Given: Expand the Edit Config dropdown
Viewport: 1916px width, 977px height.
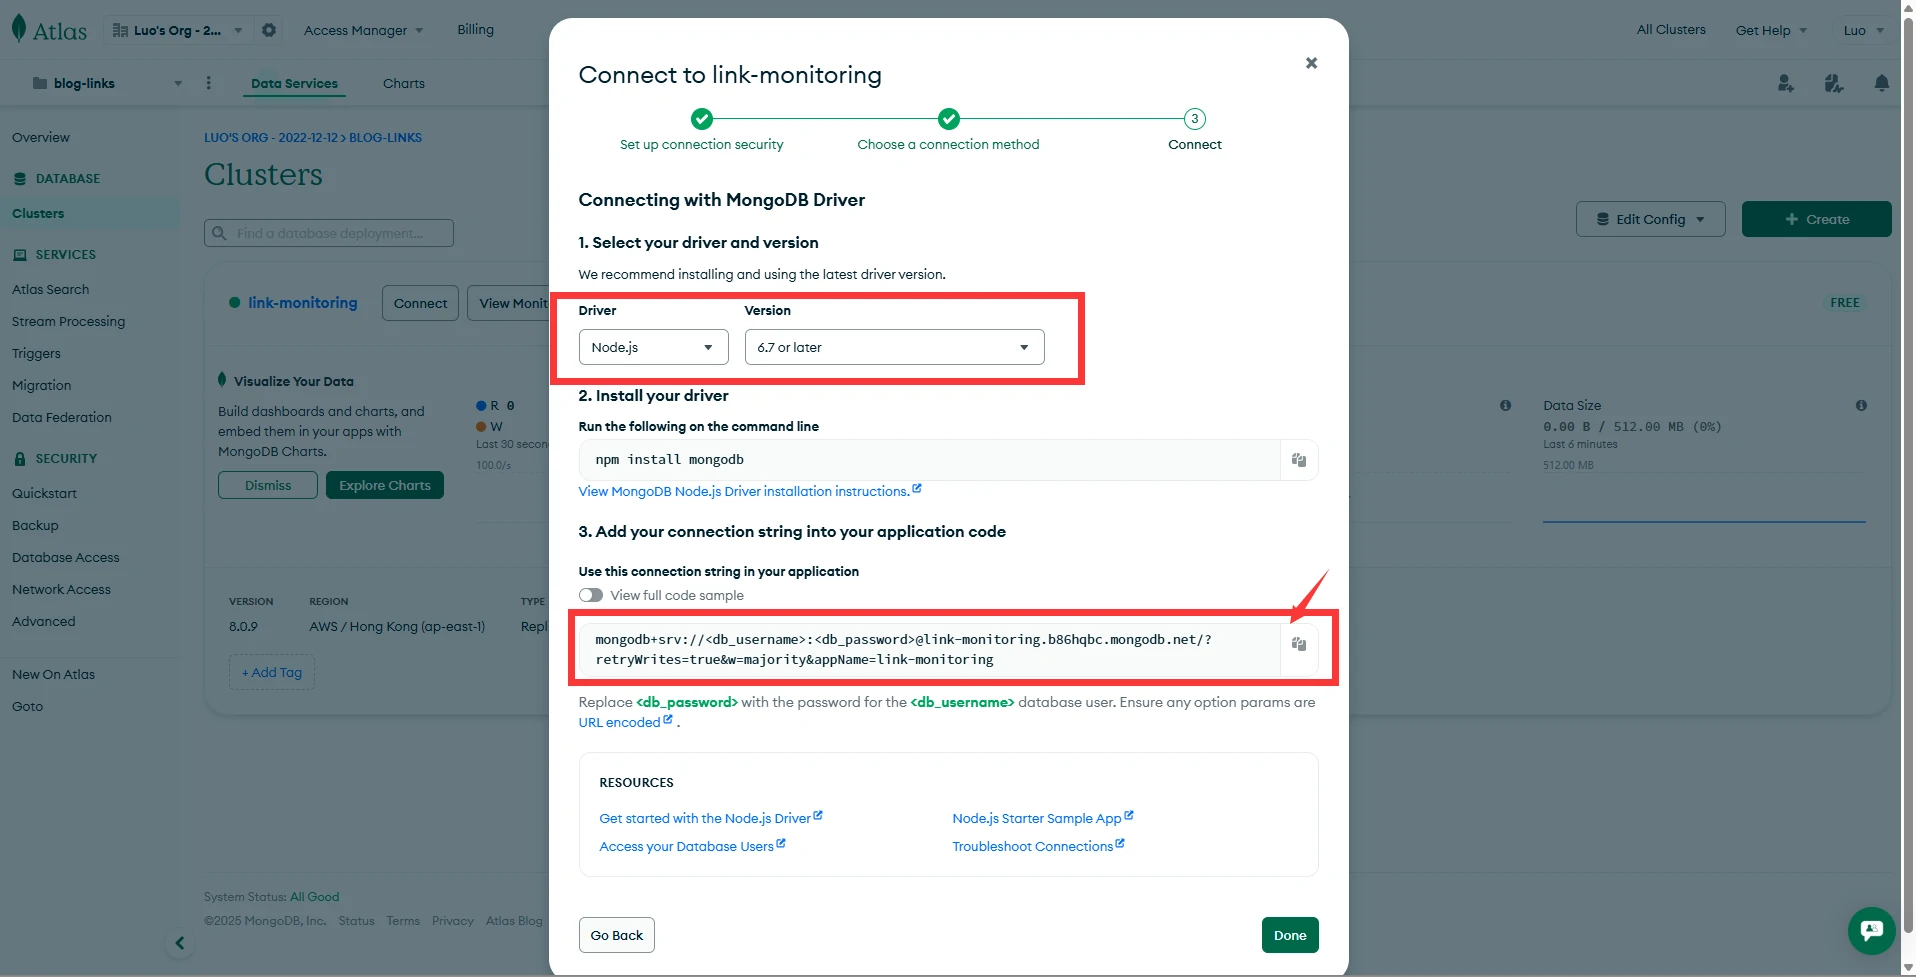Looking at the screenshot, I should tap(1650, 219).
